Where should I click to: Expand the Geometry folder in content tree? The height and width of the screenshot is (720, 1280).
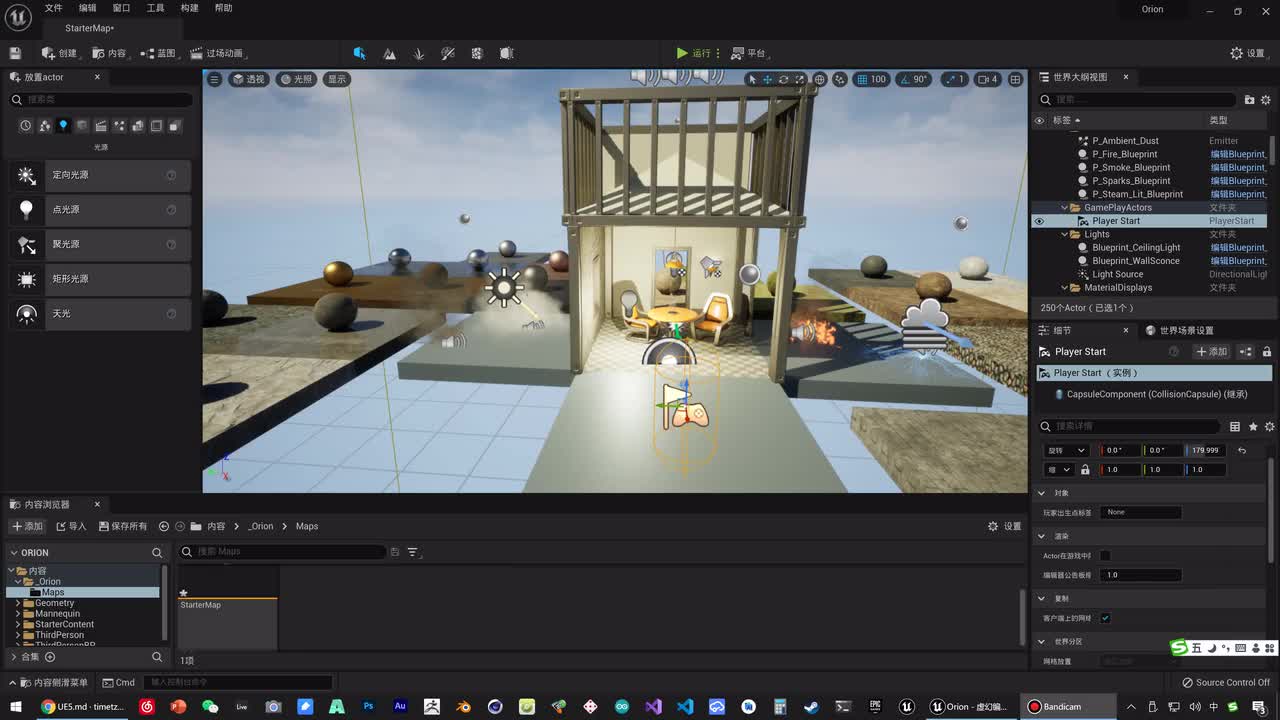[18, 603]
